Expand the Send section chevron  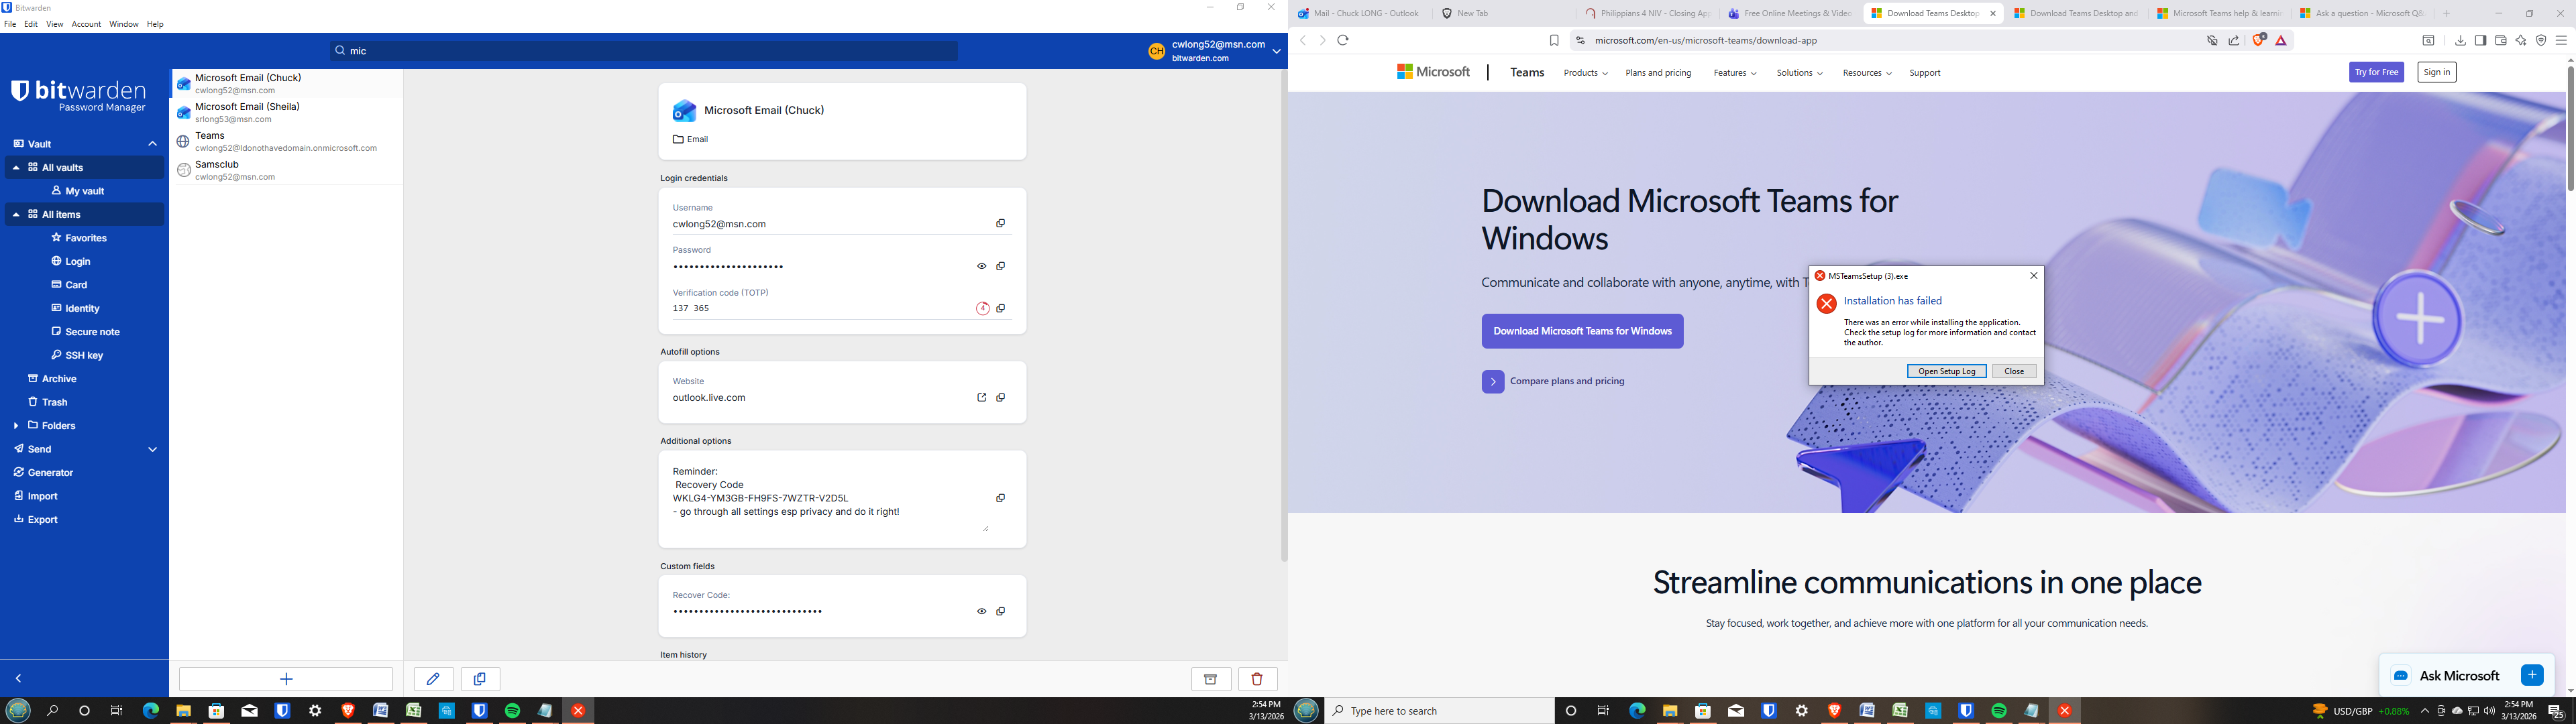[153, 450]
